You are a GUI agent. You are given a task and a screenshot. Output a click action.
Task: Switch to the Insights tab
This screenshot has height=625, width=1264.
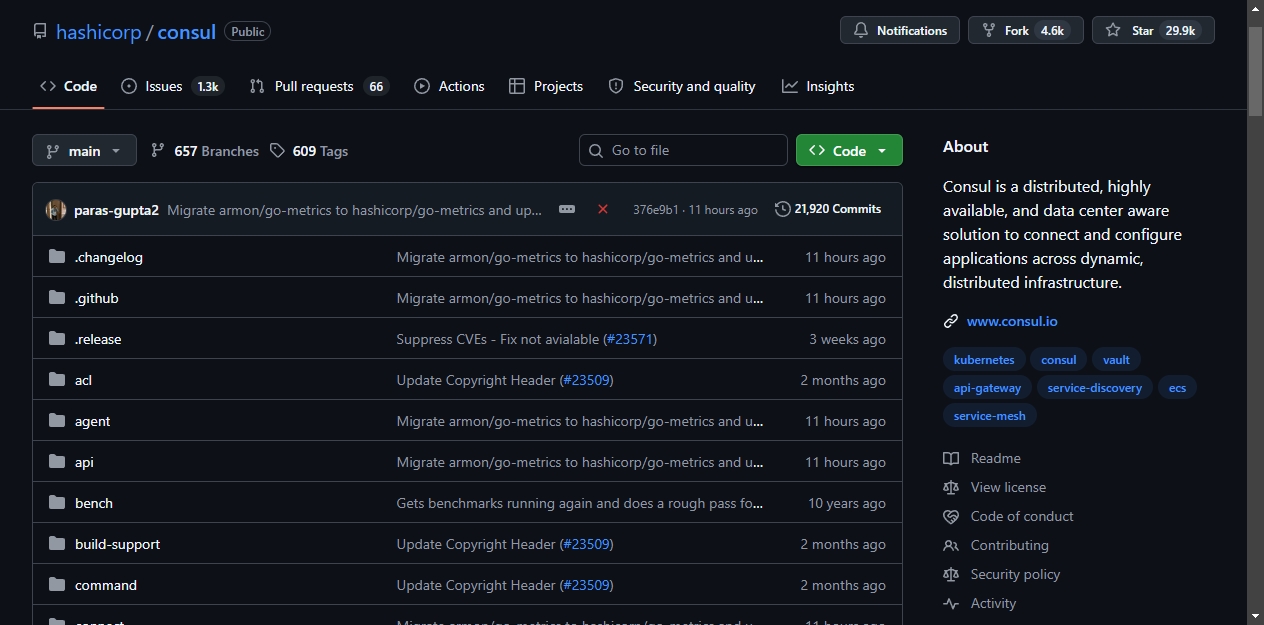pyautogui.click(x=818, y=86)
